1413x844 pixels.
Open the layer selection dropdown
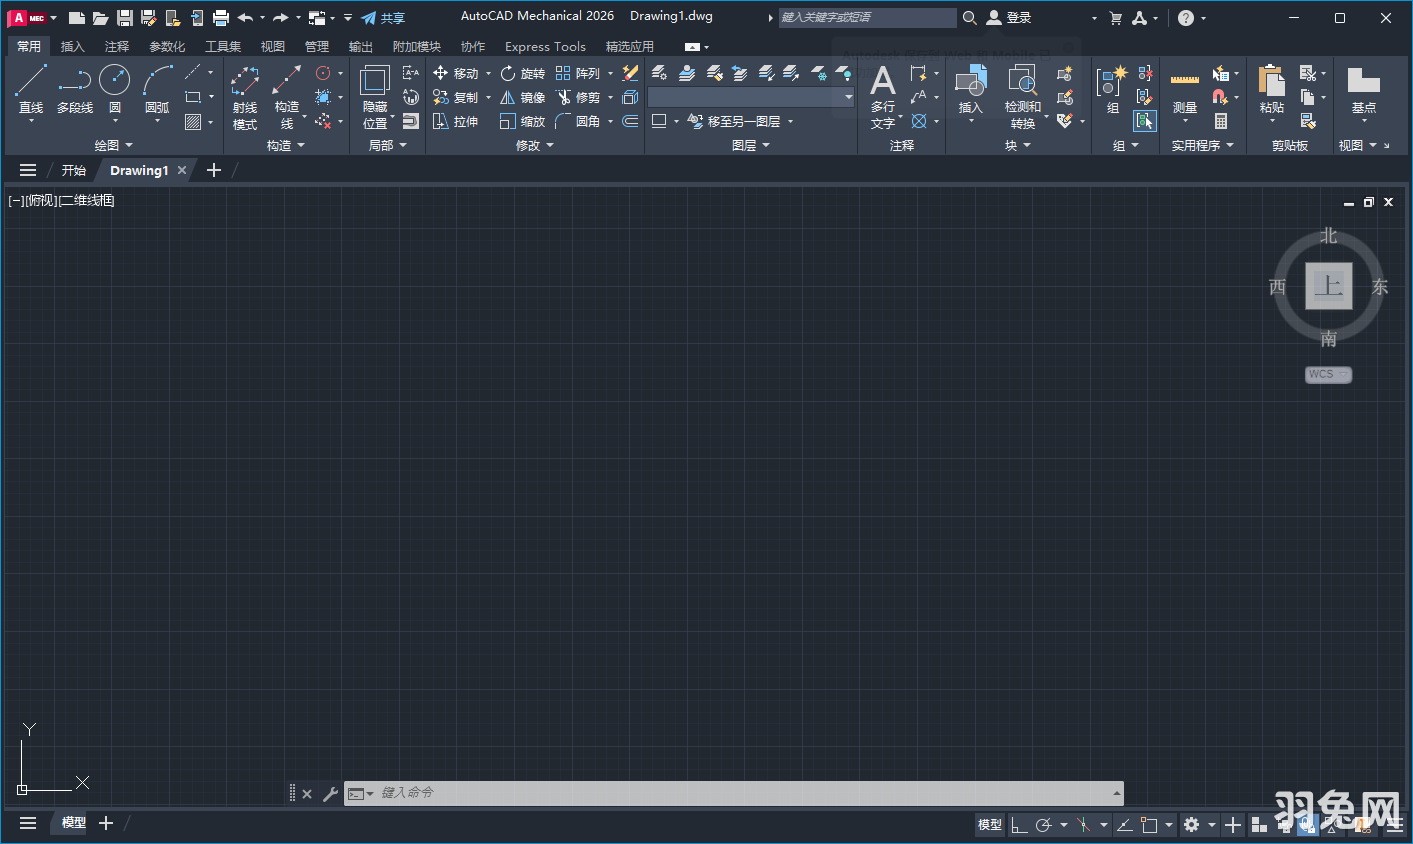point(849,96)
